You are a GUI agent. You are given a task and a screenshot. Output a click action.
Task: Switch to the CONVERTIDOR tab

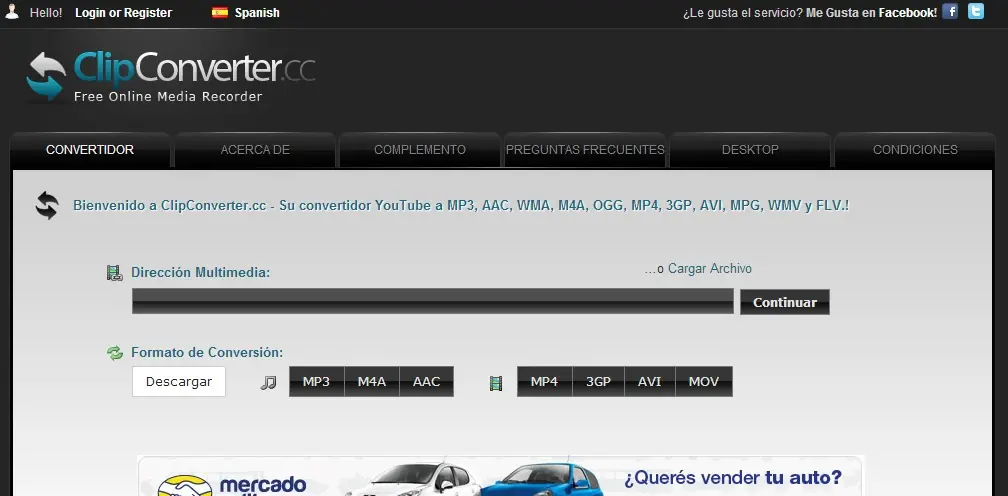click(90, 150)
